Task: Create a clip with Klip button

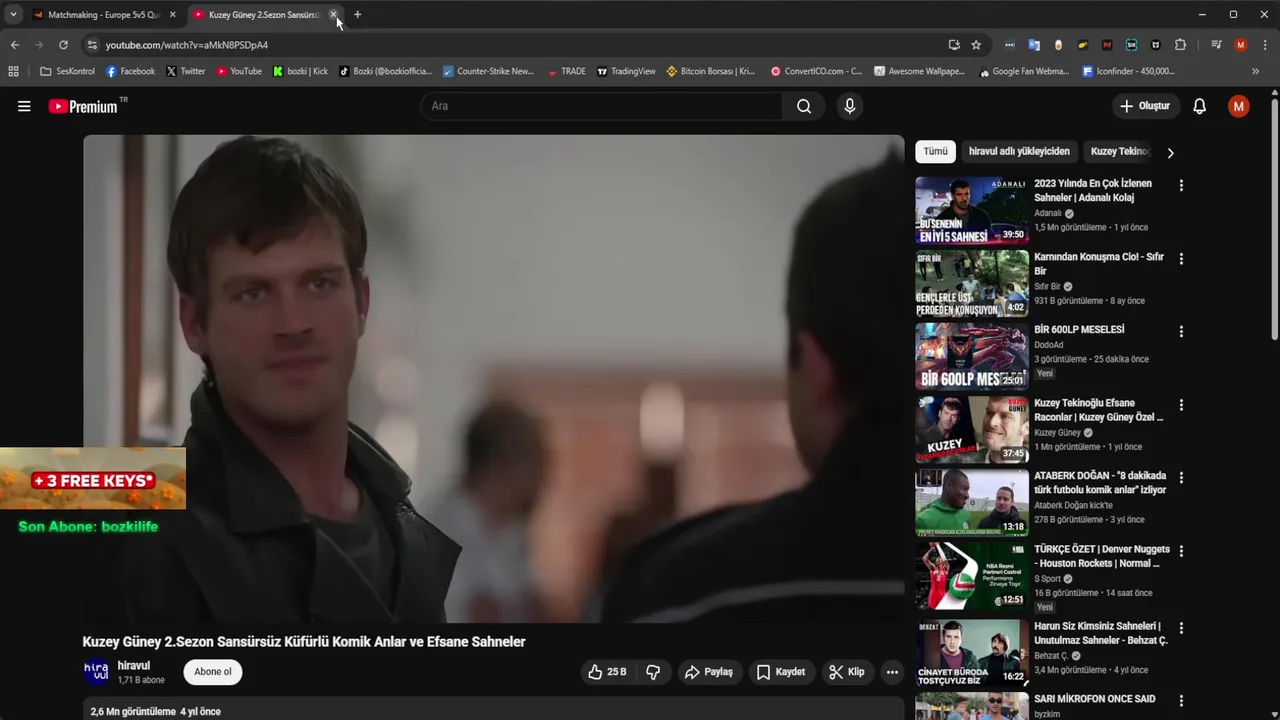Action: tap(847, 672)
